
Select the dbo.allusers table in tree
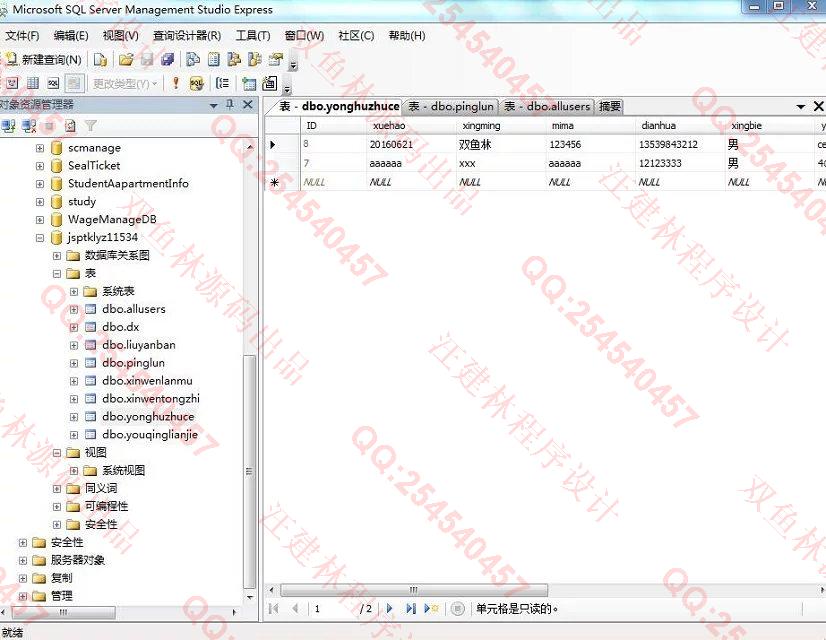tap(133, 309)
